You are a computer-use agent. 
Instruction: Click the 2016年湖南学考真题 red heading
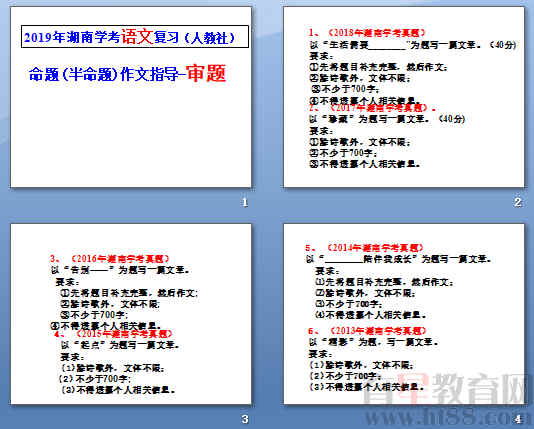pos(110,259)
